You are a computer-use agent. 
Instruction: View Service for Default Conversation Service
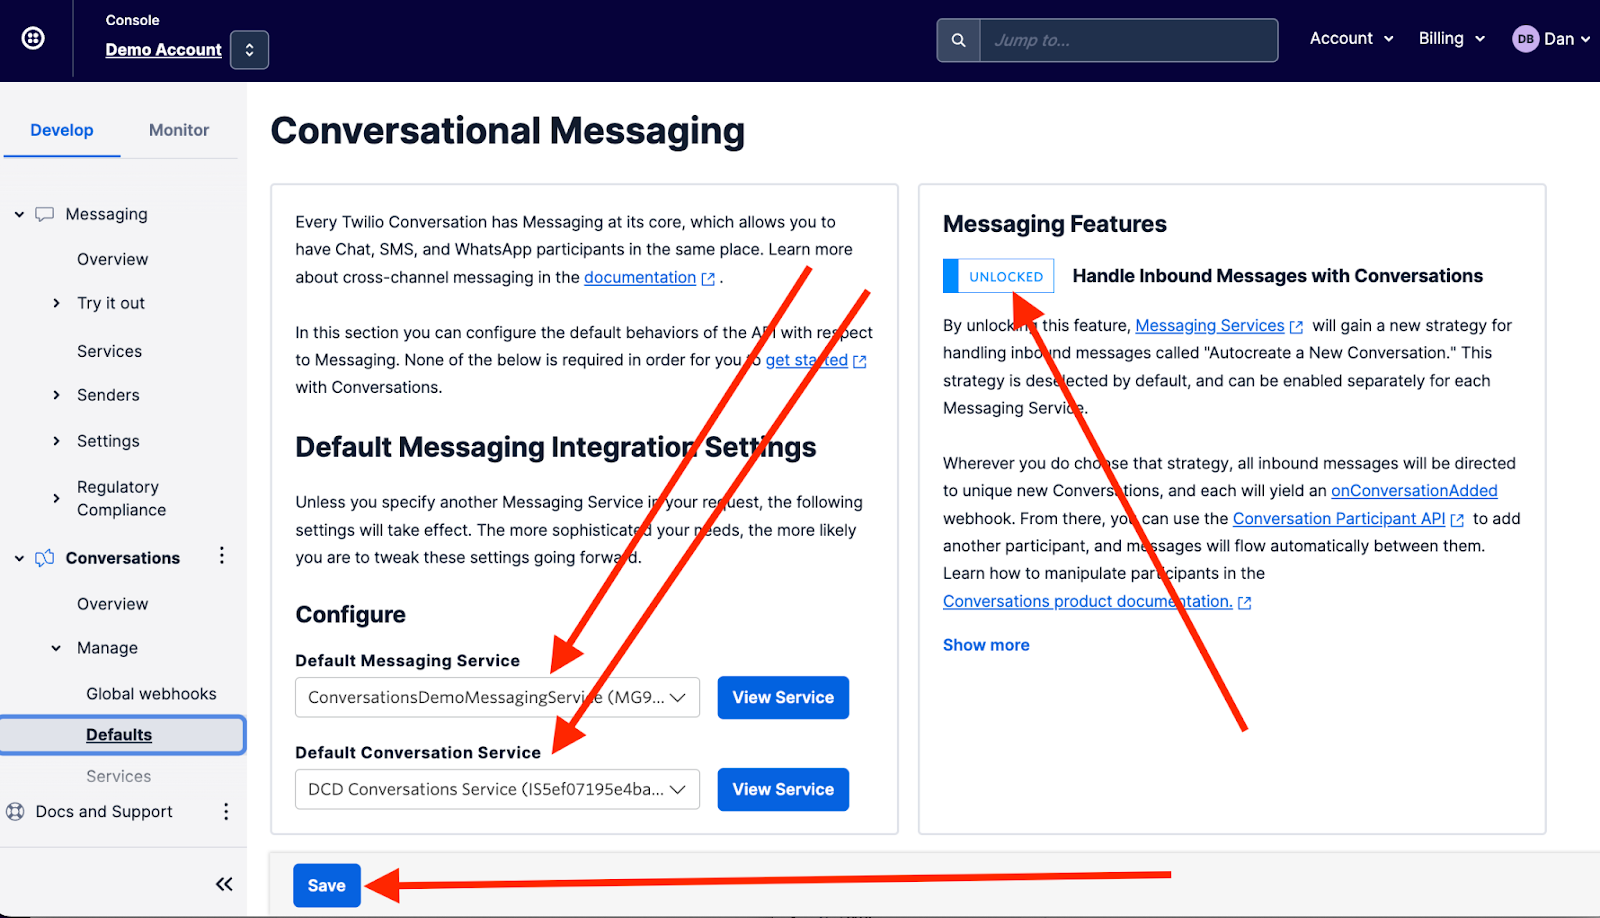783,789
